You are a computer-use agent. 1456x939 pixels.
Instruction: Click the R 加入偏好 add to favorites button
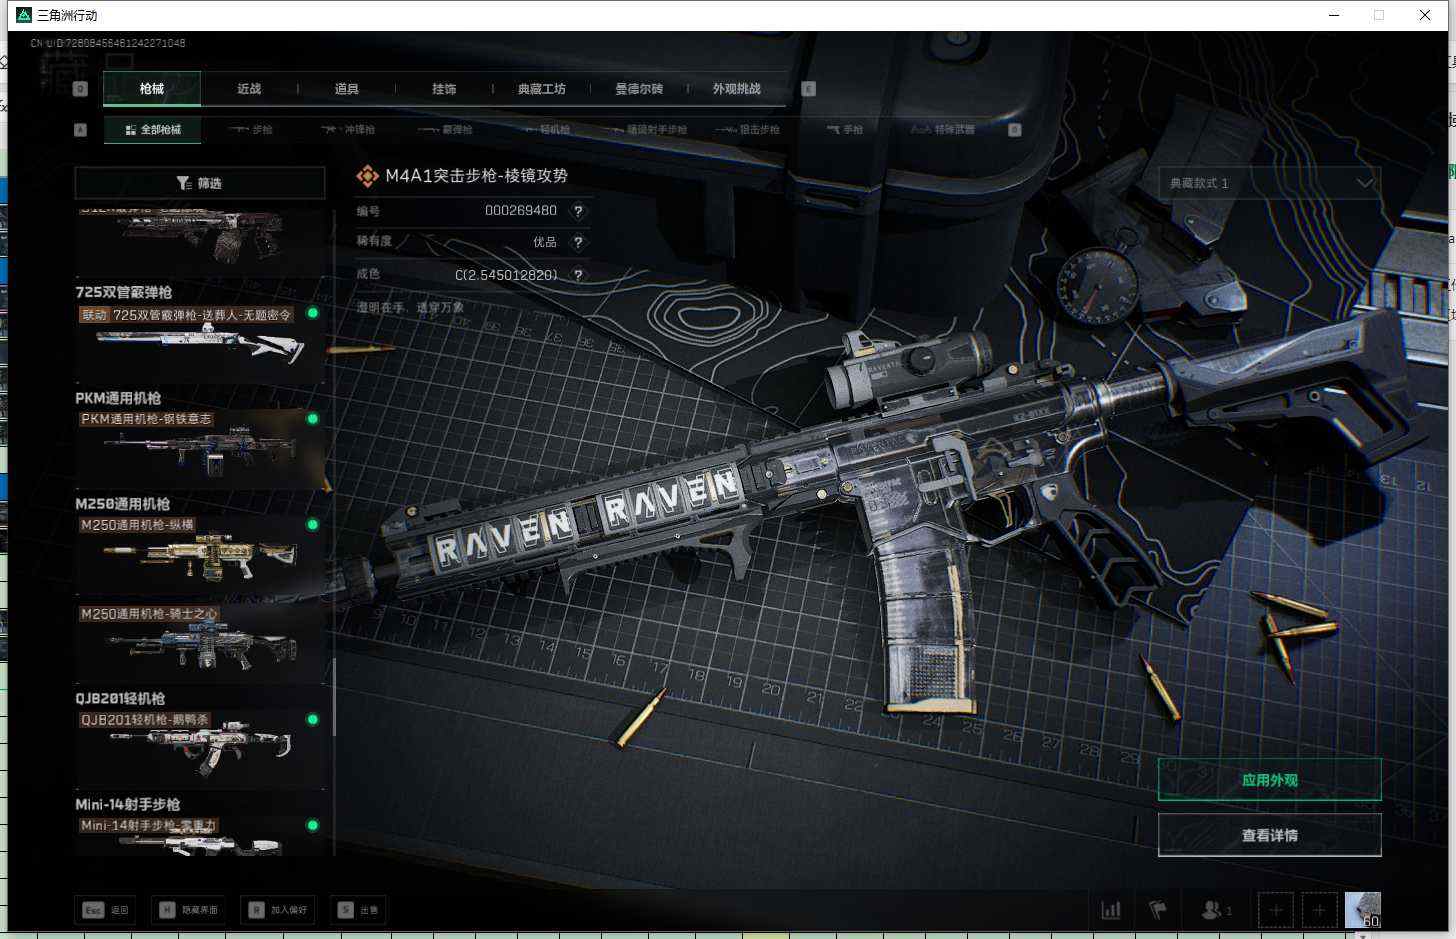click(277, 910)
